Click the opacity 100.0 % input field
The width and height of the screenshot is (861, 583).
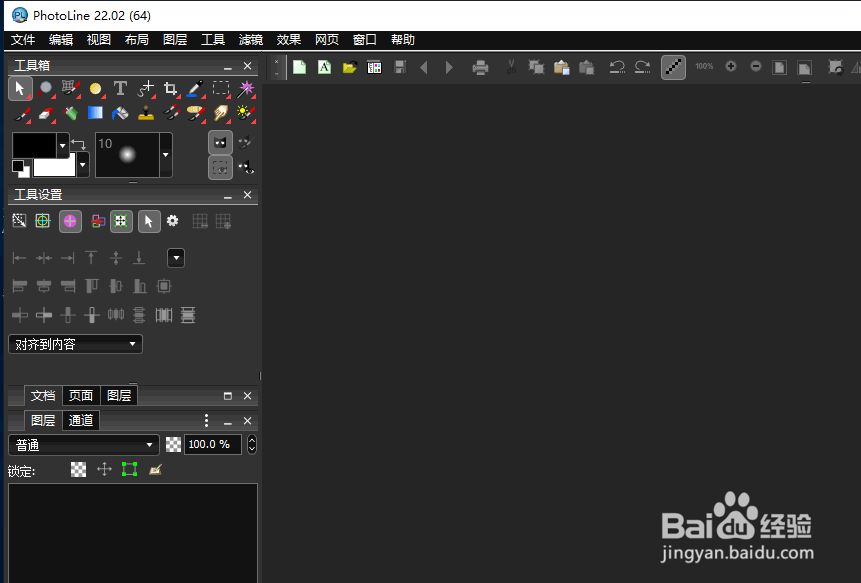213,444
